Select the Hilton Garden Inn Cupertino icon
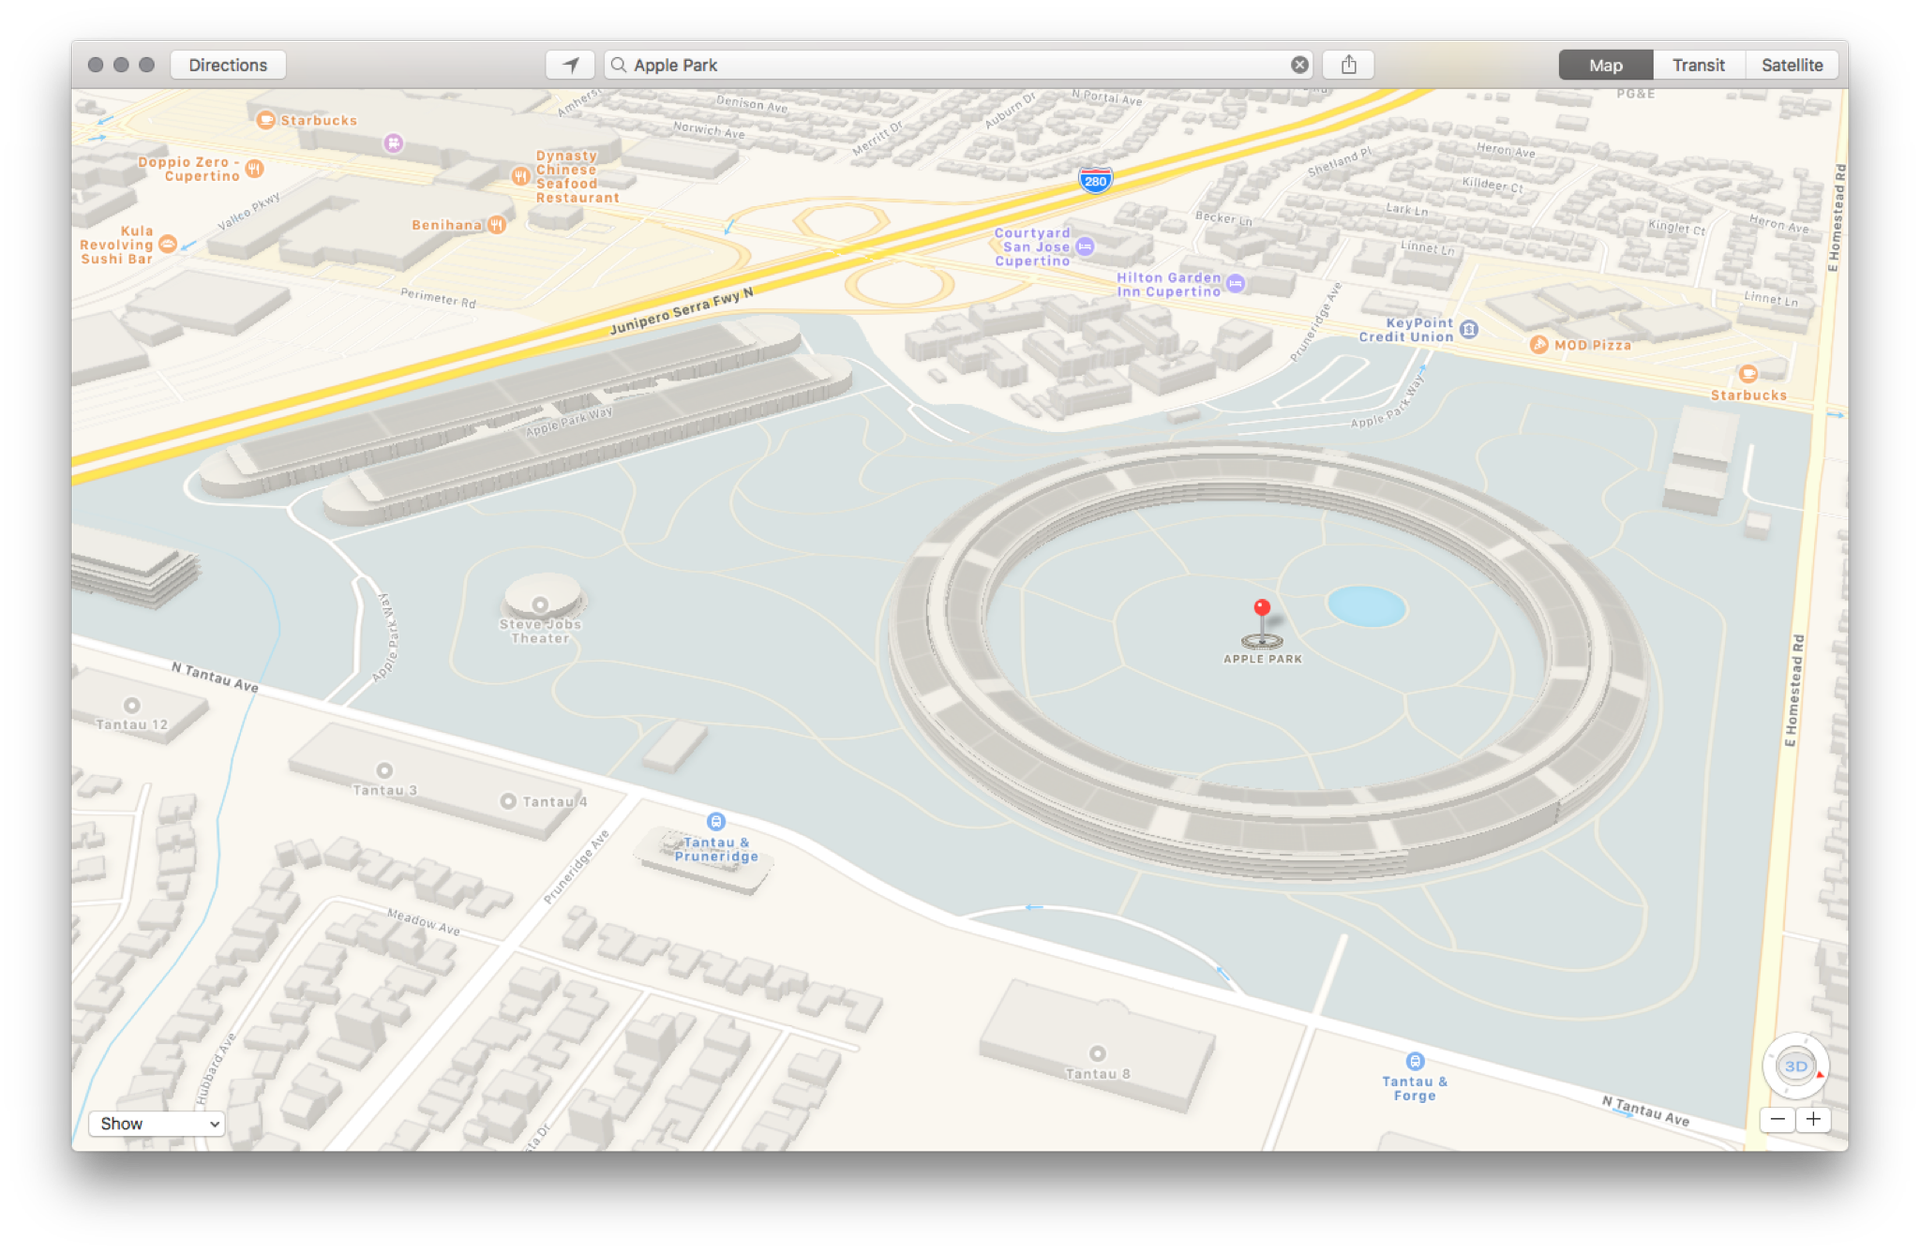 1237,283
